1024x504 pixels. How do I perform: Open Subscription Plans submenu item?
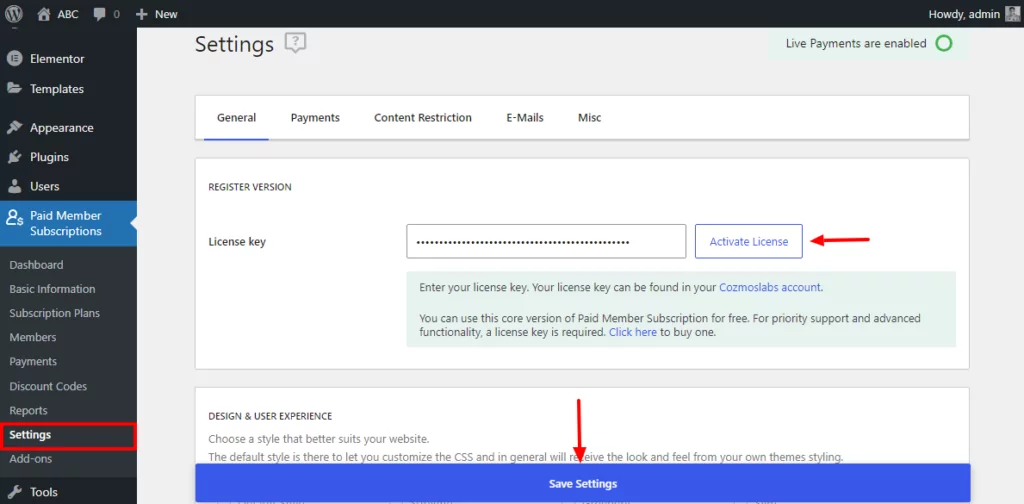click(x=55, y=313)
